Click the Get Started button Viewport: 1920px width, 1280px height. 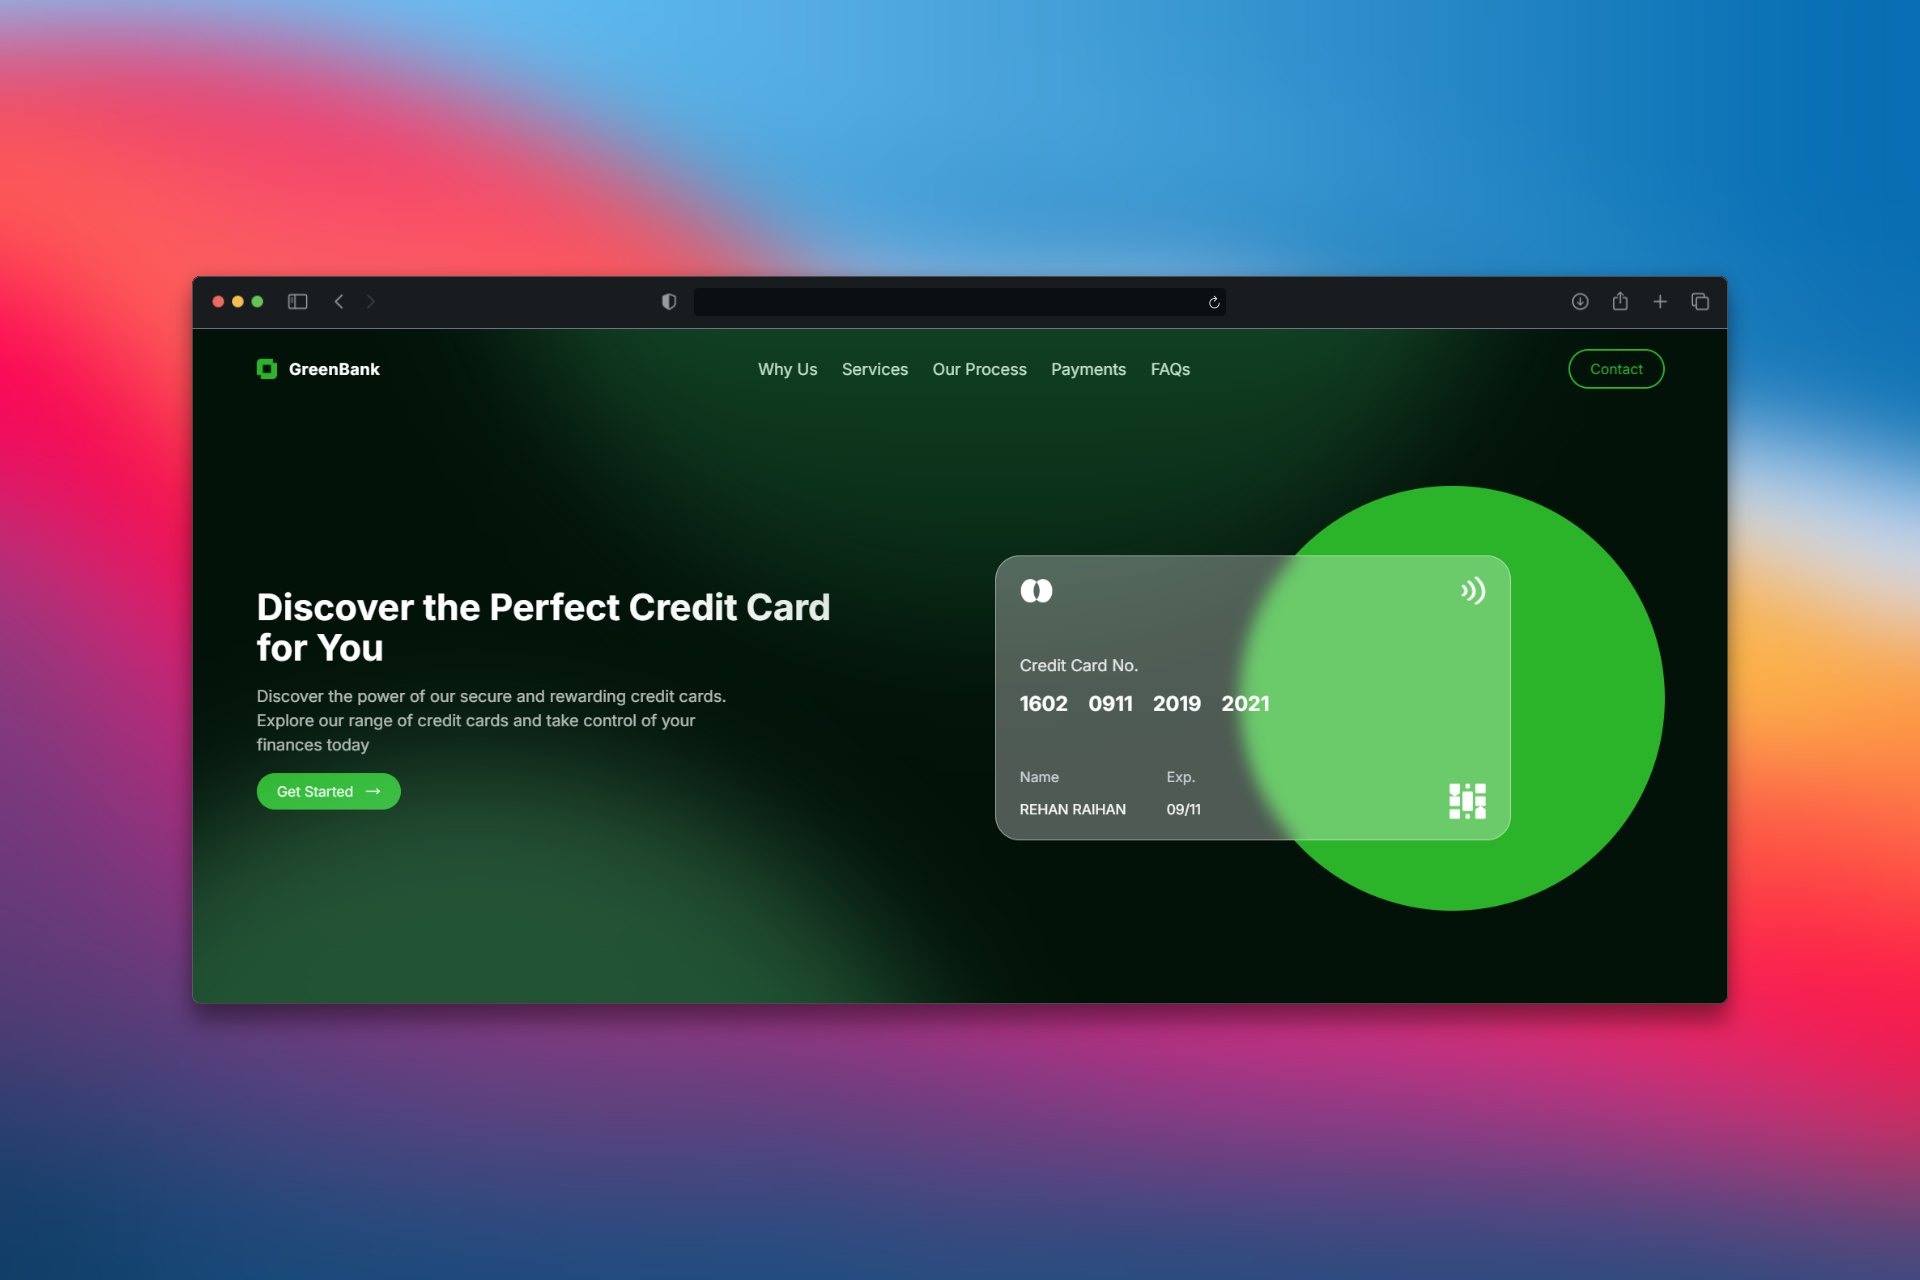327,791
